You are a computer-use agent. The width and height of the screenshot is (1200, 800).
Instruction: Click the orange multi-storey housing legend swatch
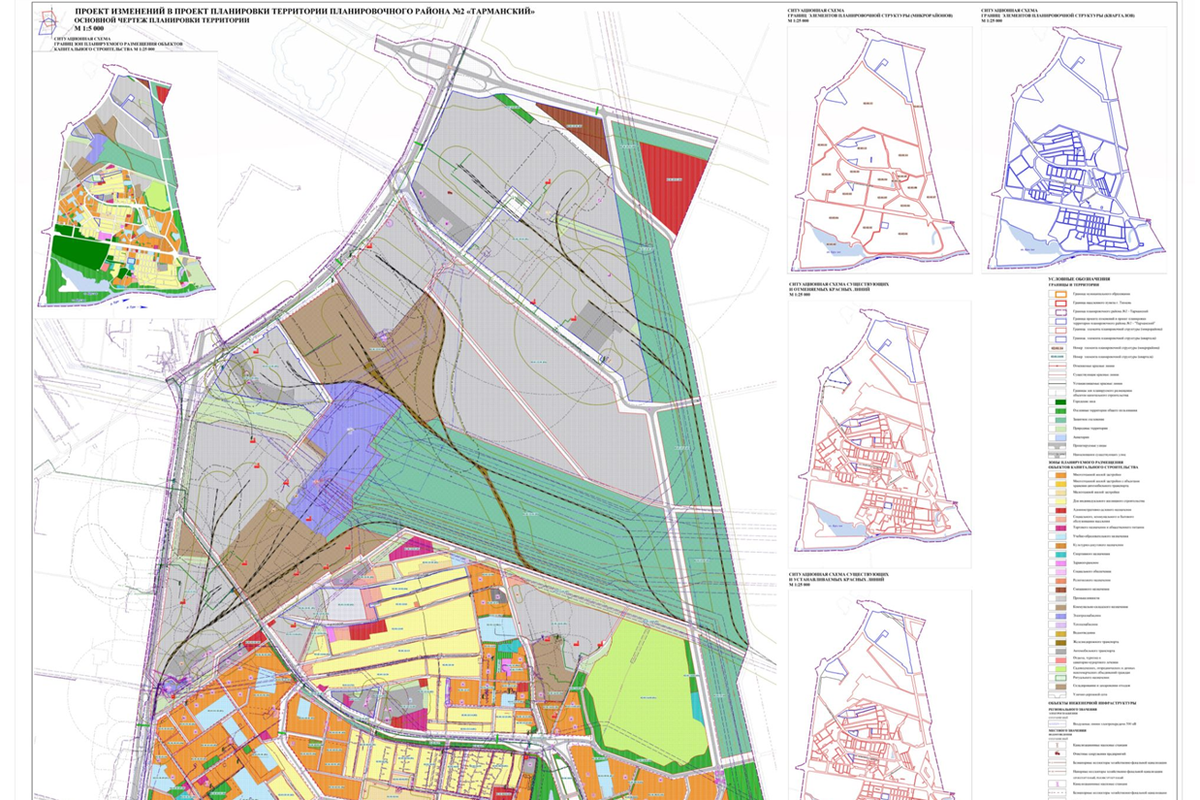click(1061, 474)
